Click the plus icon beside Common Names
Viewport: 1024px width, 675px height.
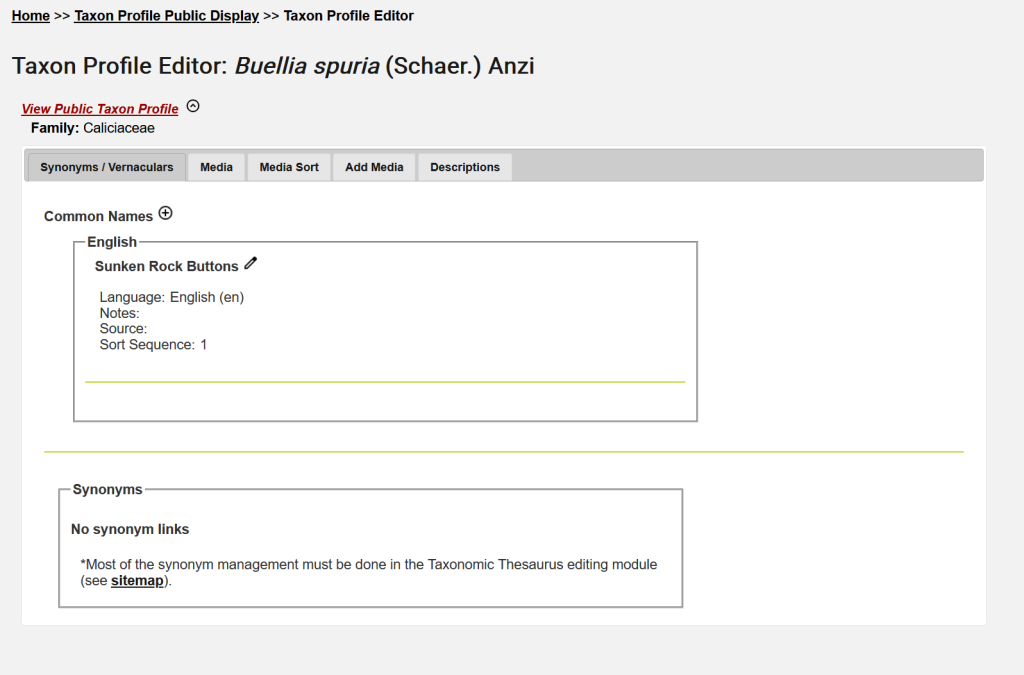[x=166, y=214]
